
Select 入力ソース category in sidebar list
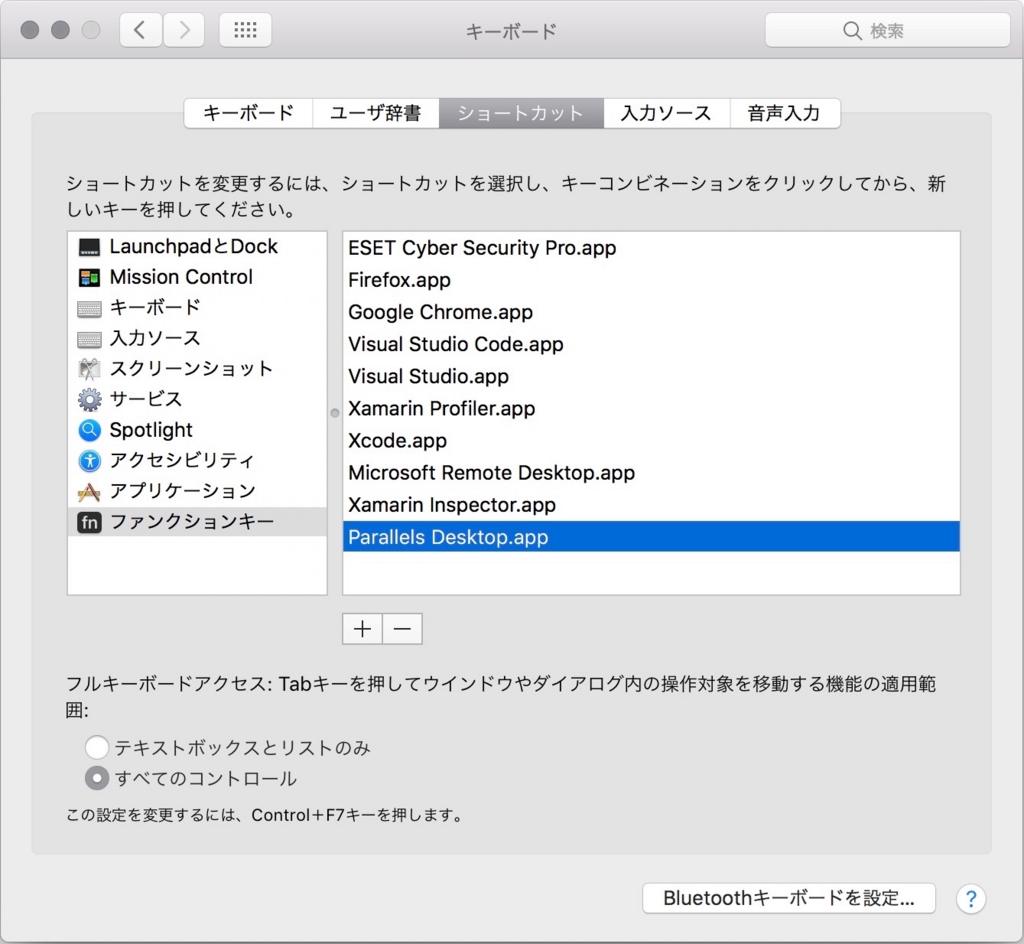(197, 338)
